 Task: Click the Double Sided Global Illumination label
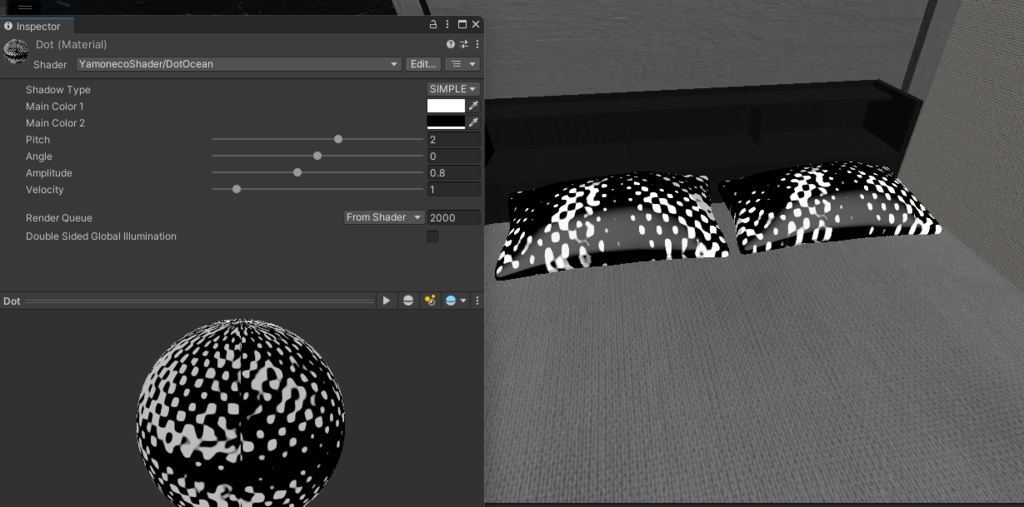(x=101, y=236)
